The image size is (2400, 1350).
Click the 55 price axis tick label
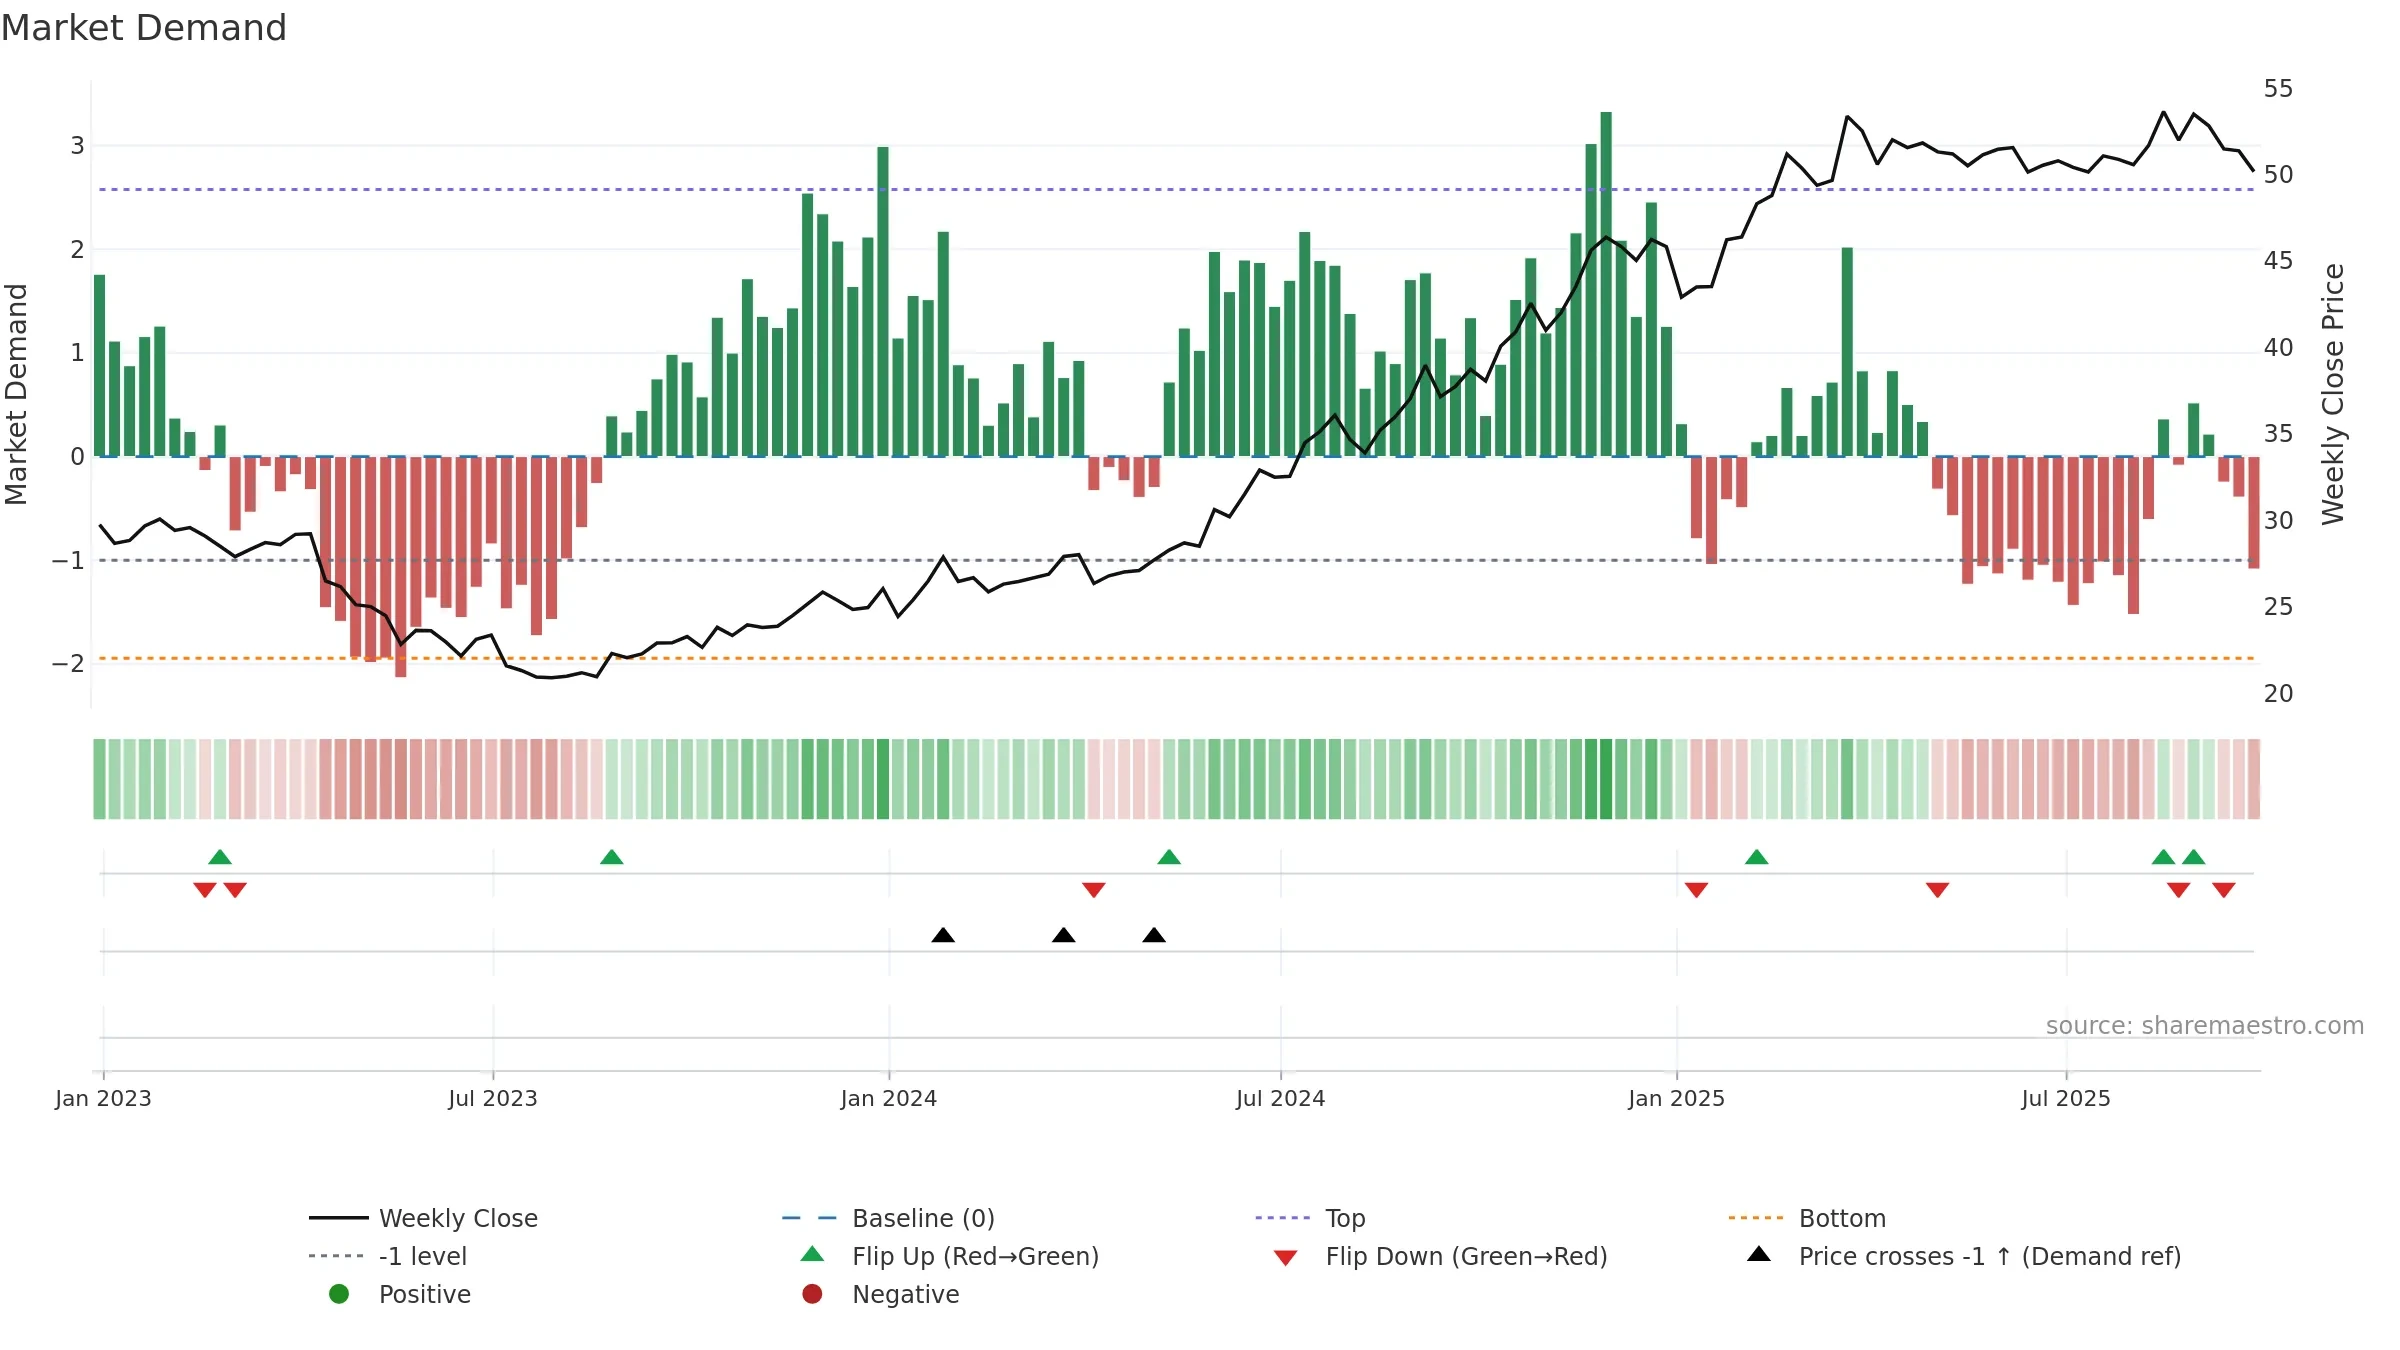[2278, 89]
